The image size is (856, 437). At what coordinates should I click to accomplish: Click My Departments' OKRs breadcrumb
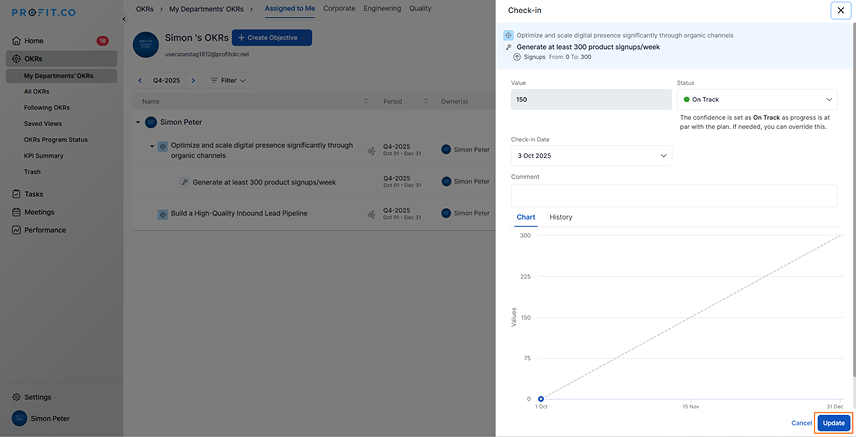(206, 9)
